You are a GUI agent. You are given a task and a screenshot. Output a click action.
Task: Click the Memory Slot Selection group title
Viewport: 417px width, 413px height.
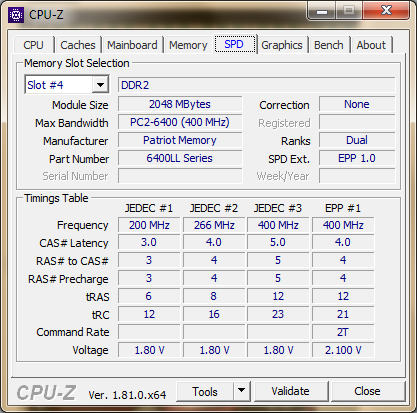[x=77, y=63]
